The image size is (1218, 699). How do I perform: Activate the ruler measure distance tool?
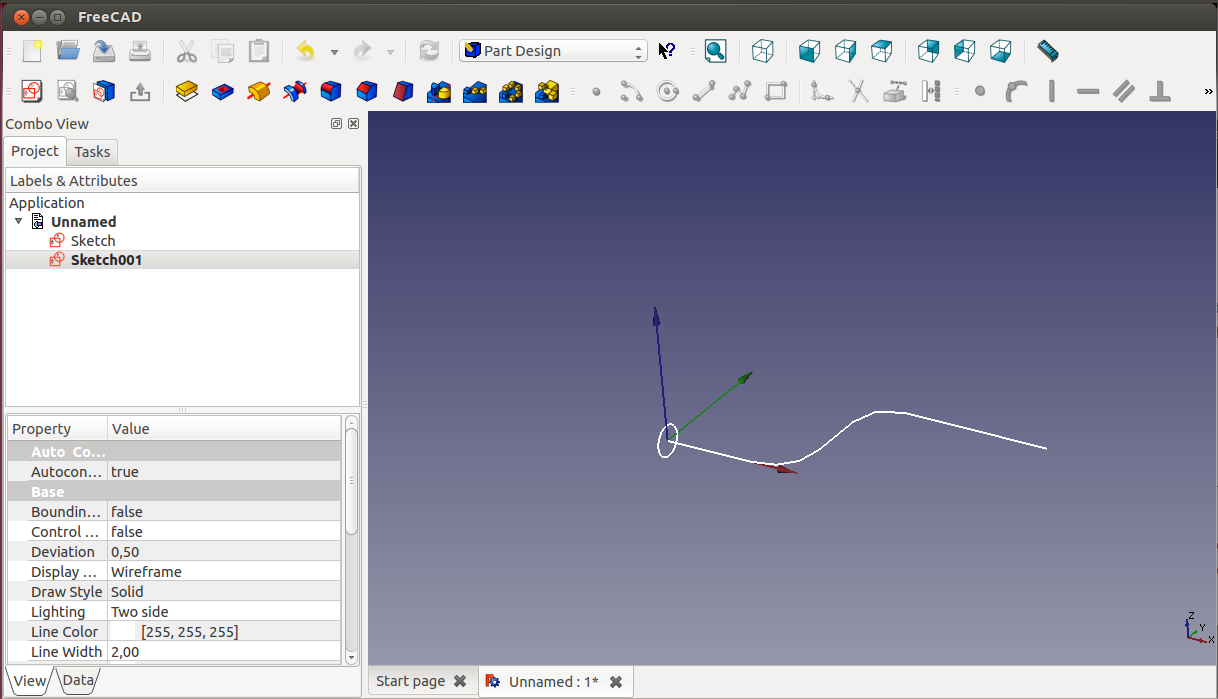click(x=1047, y=51)
